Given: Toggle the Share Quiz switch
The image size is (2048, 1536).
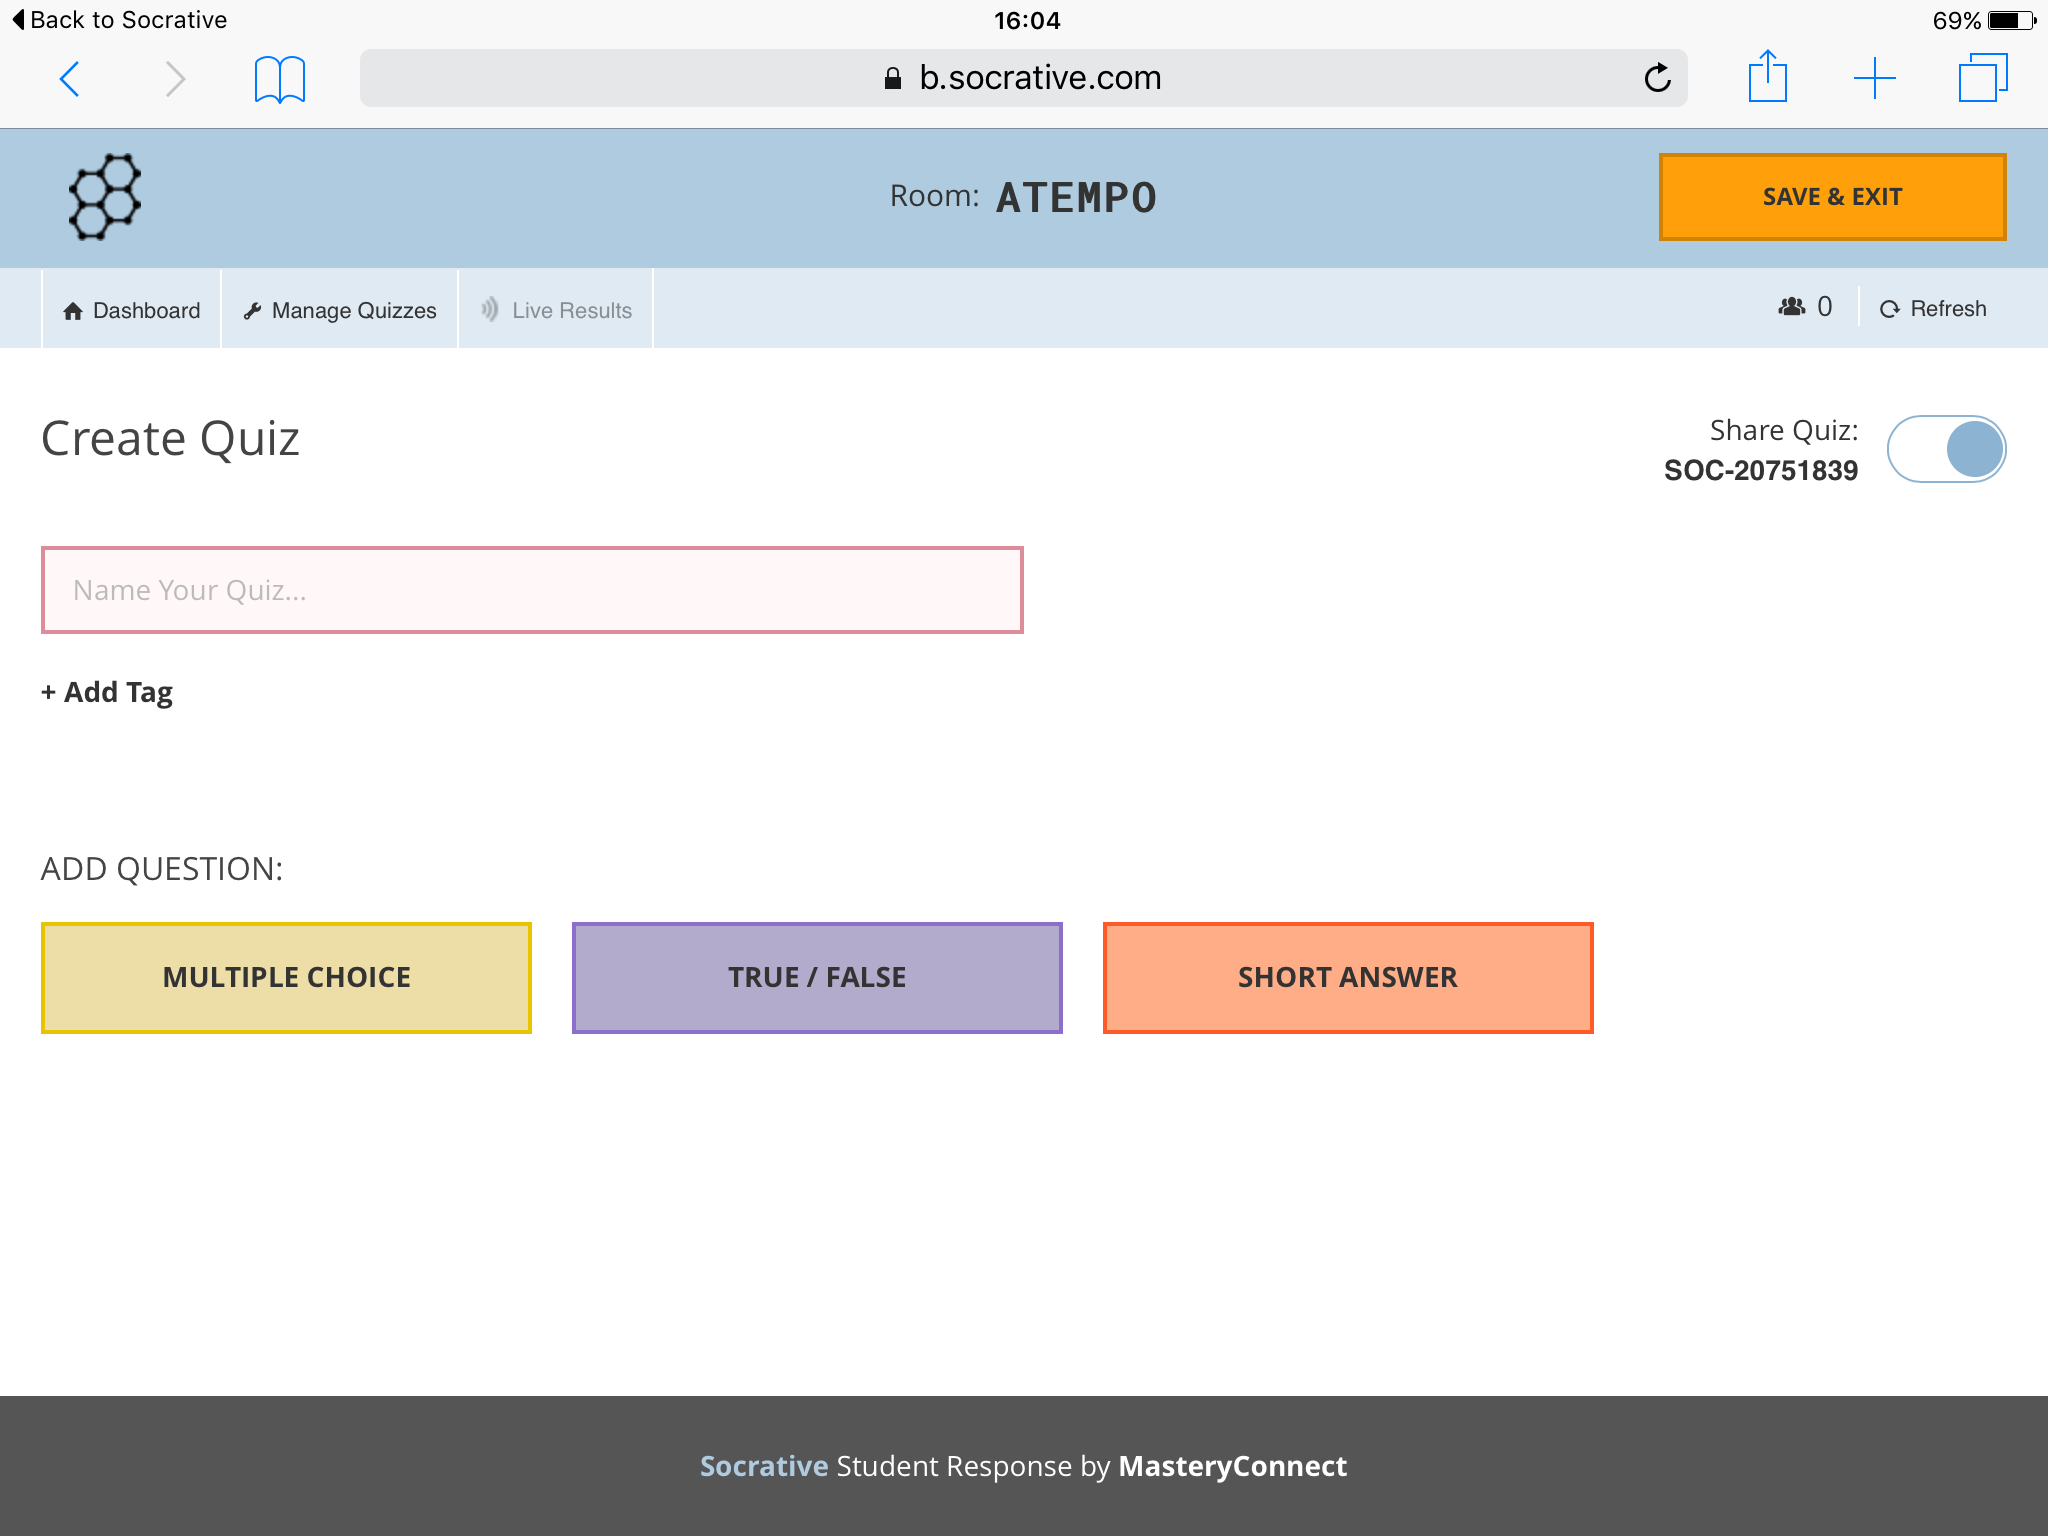Looking at the screenshot, I should pyautogui.click(x=1946, y=449).
